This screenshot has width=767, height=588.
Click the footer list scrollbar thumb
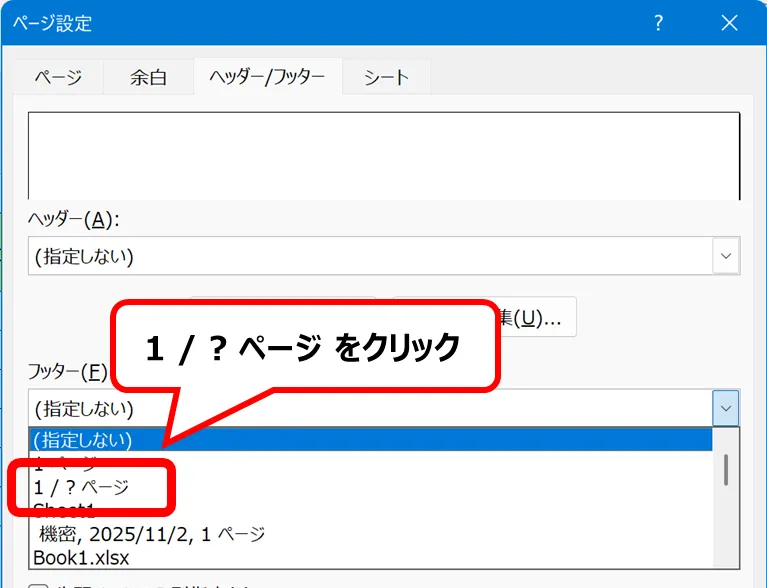click(727, 468)
